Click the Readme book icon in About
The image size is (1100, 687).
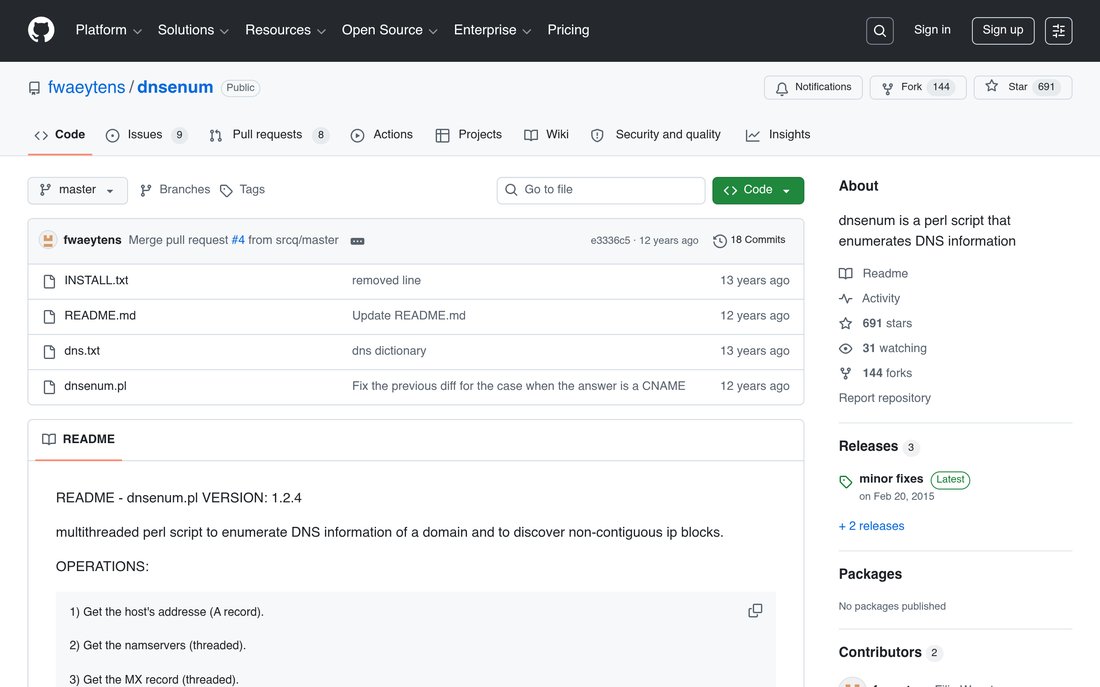845,274
